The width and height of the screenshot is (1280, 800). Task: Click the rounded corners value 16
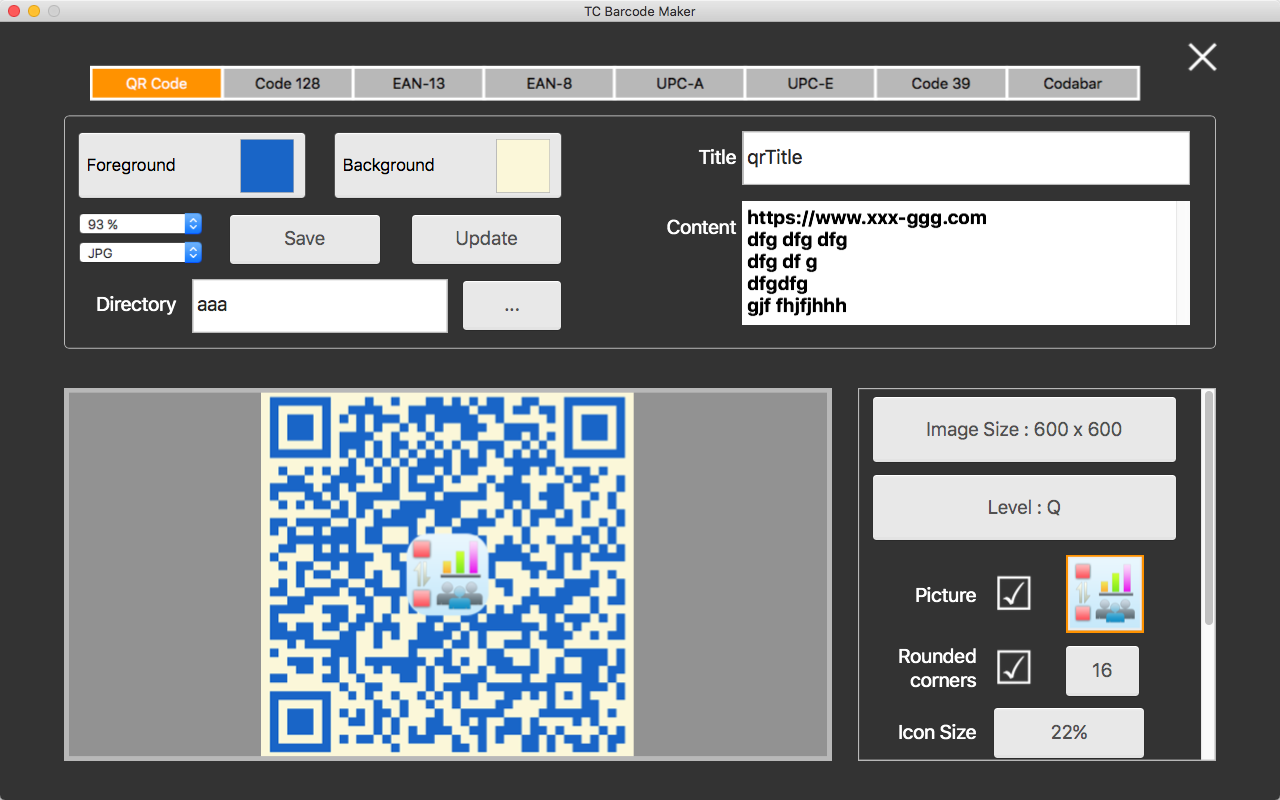pos(1102,670)
